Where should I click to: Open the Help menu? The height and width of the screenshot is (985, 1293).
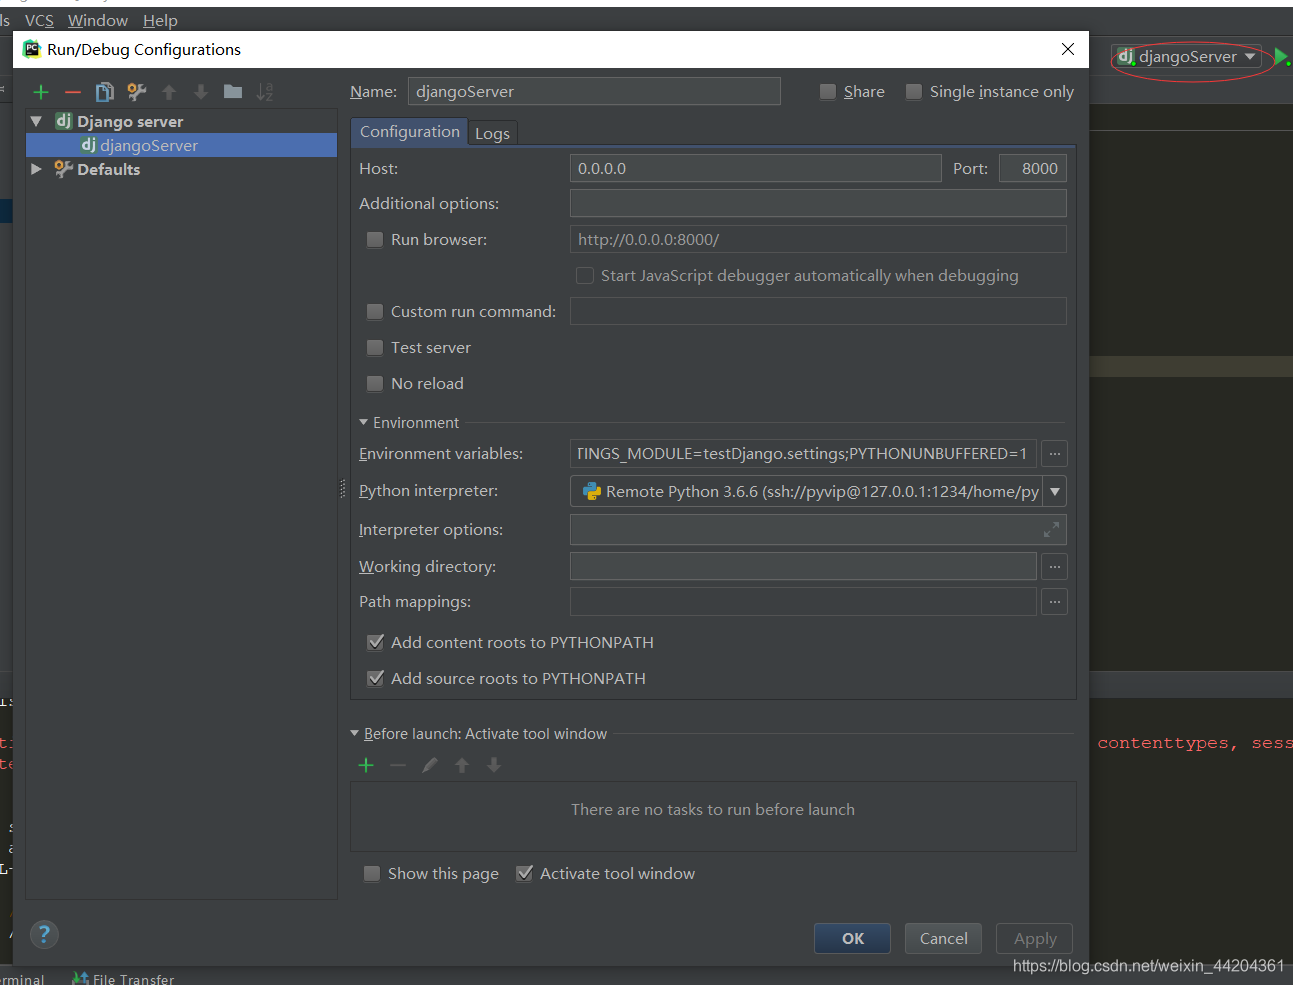click(x=160, y=21)
